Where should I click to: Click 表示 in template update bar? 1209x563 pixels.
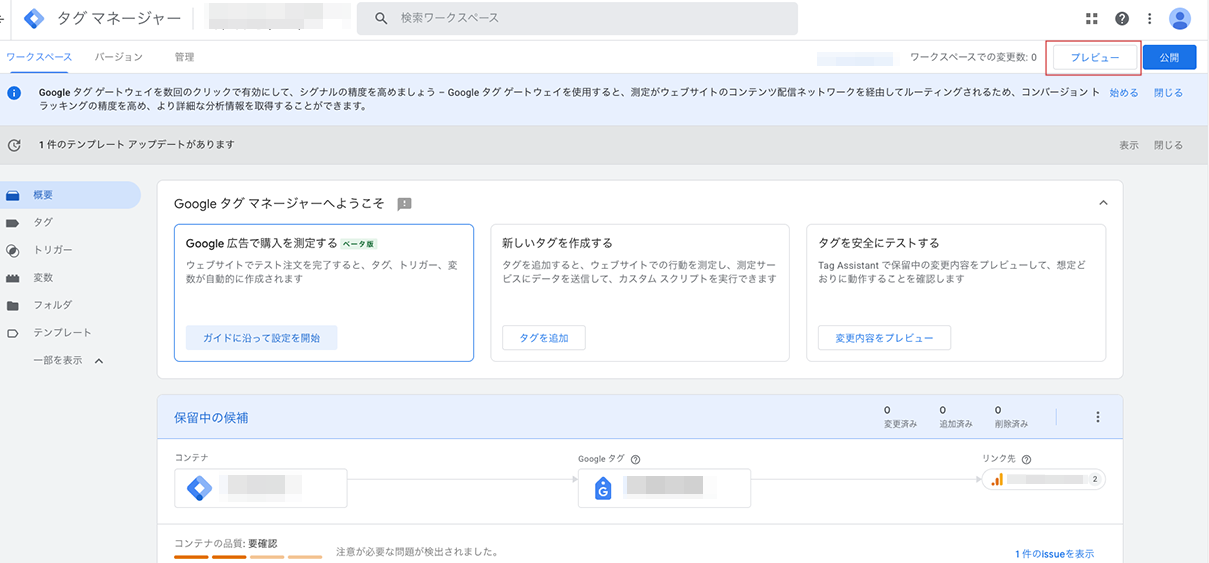(1129, 145)
